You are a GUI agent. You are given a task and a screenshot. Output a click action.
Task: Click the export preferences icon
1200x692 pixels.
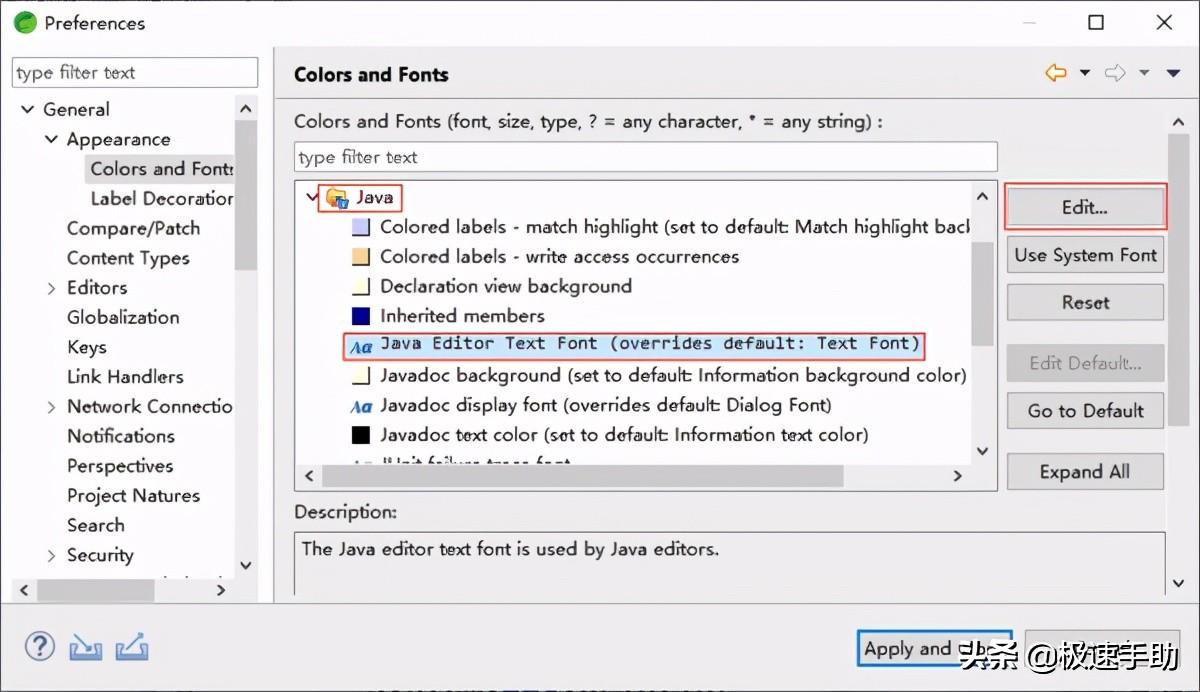click(x=132, y=648)
